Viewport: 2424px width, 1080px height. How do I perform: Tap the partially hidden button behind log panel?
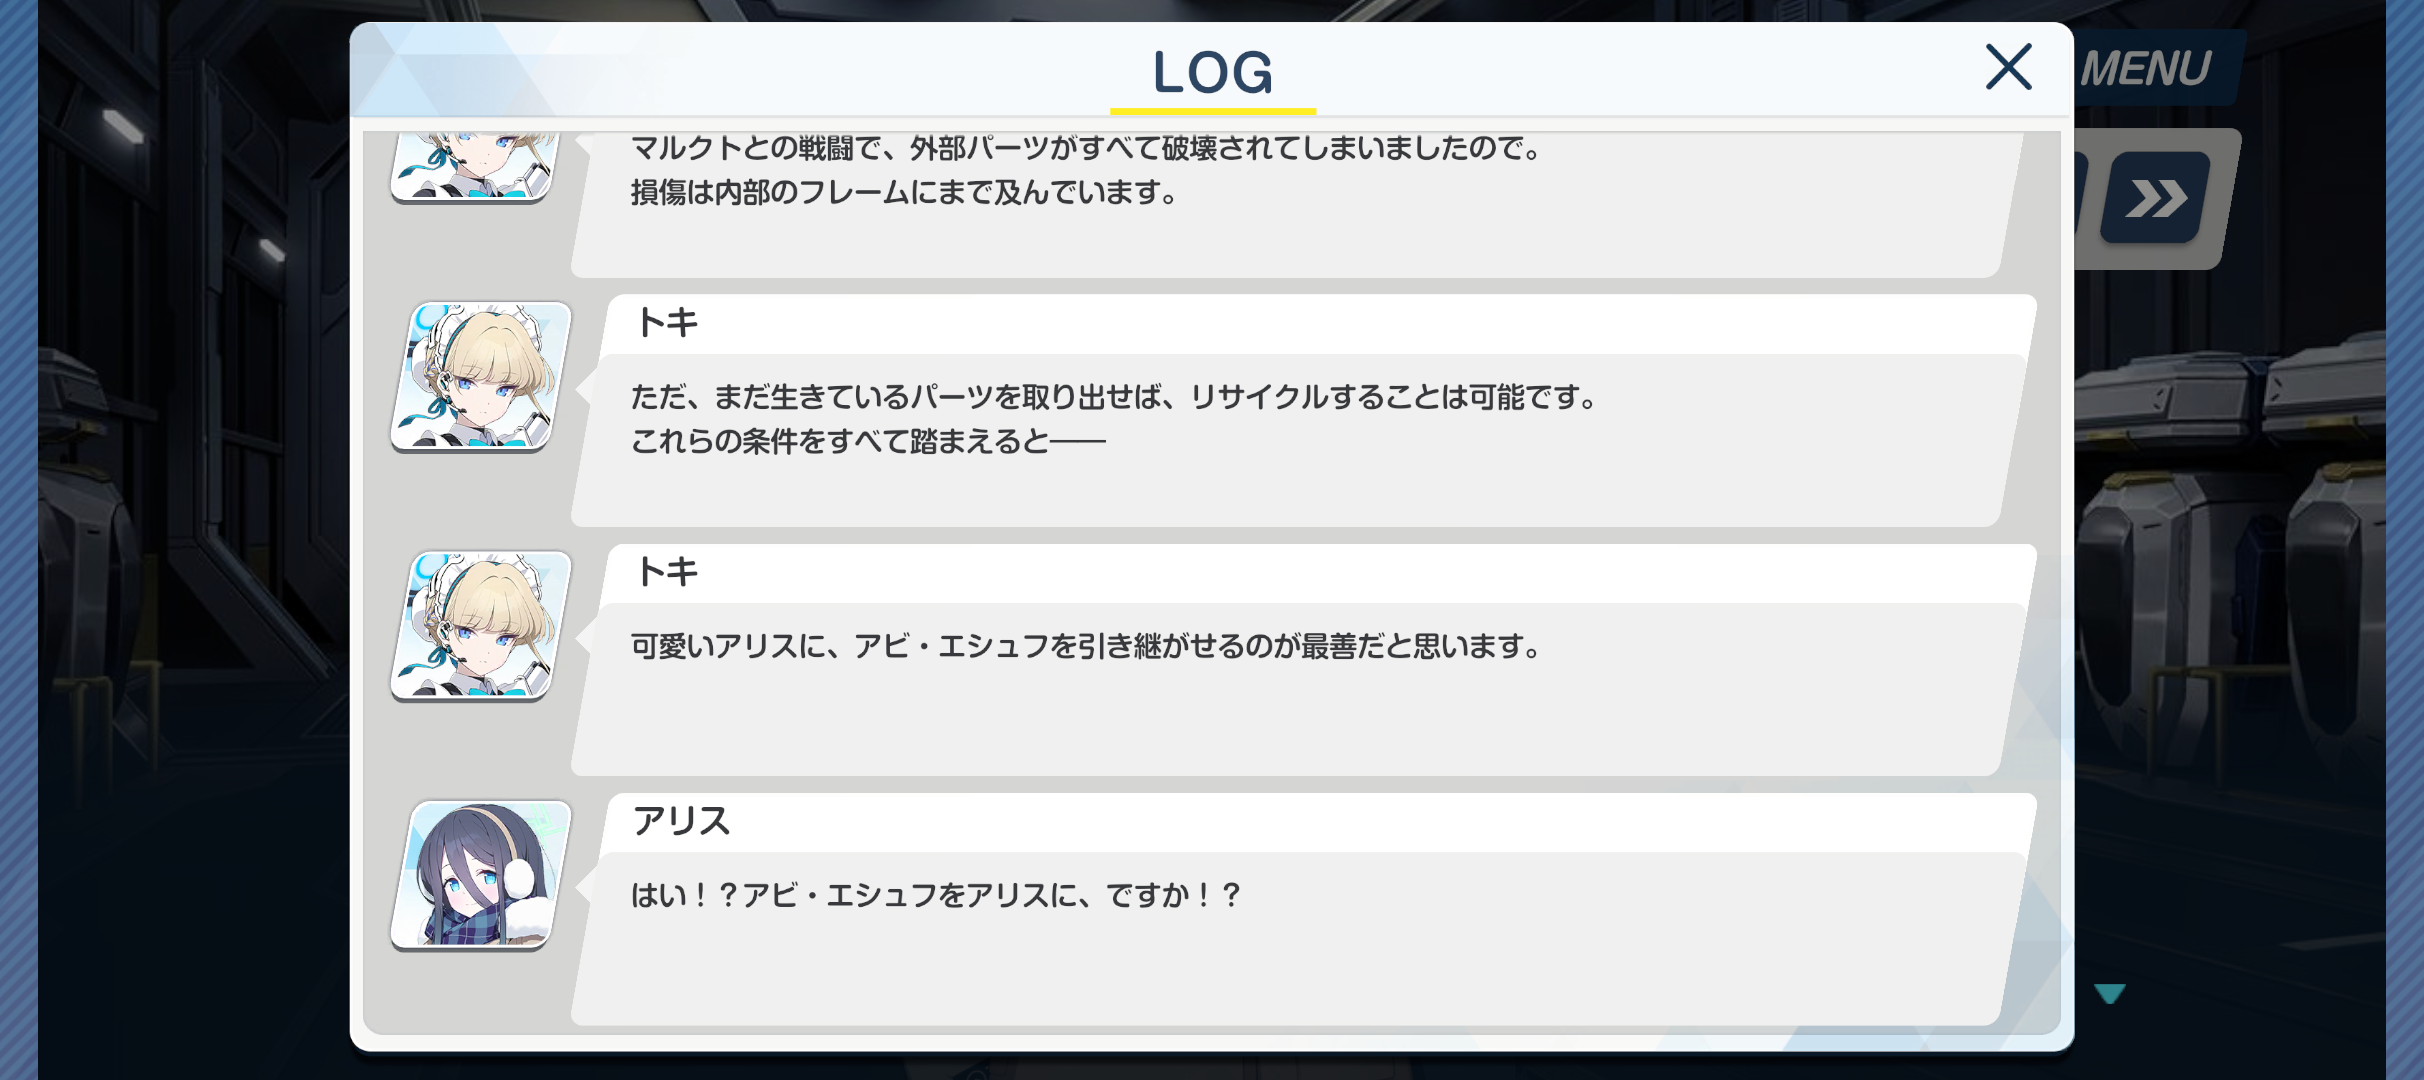[x=2081, y=198]
